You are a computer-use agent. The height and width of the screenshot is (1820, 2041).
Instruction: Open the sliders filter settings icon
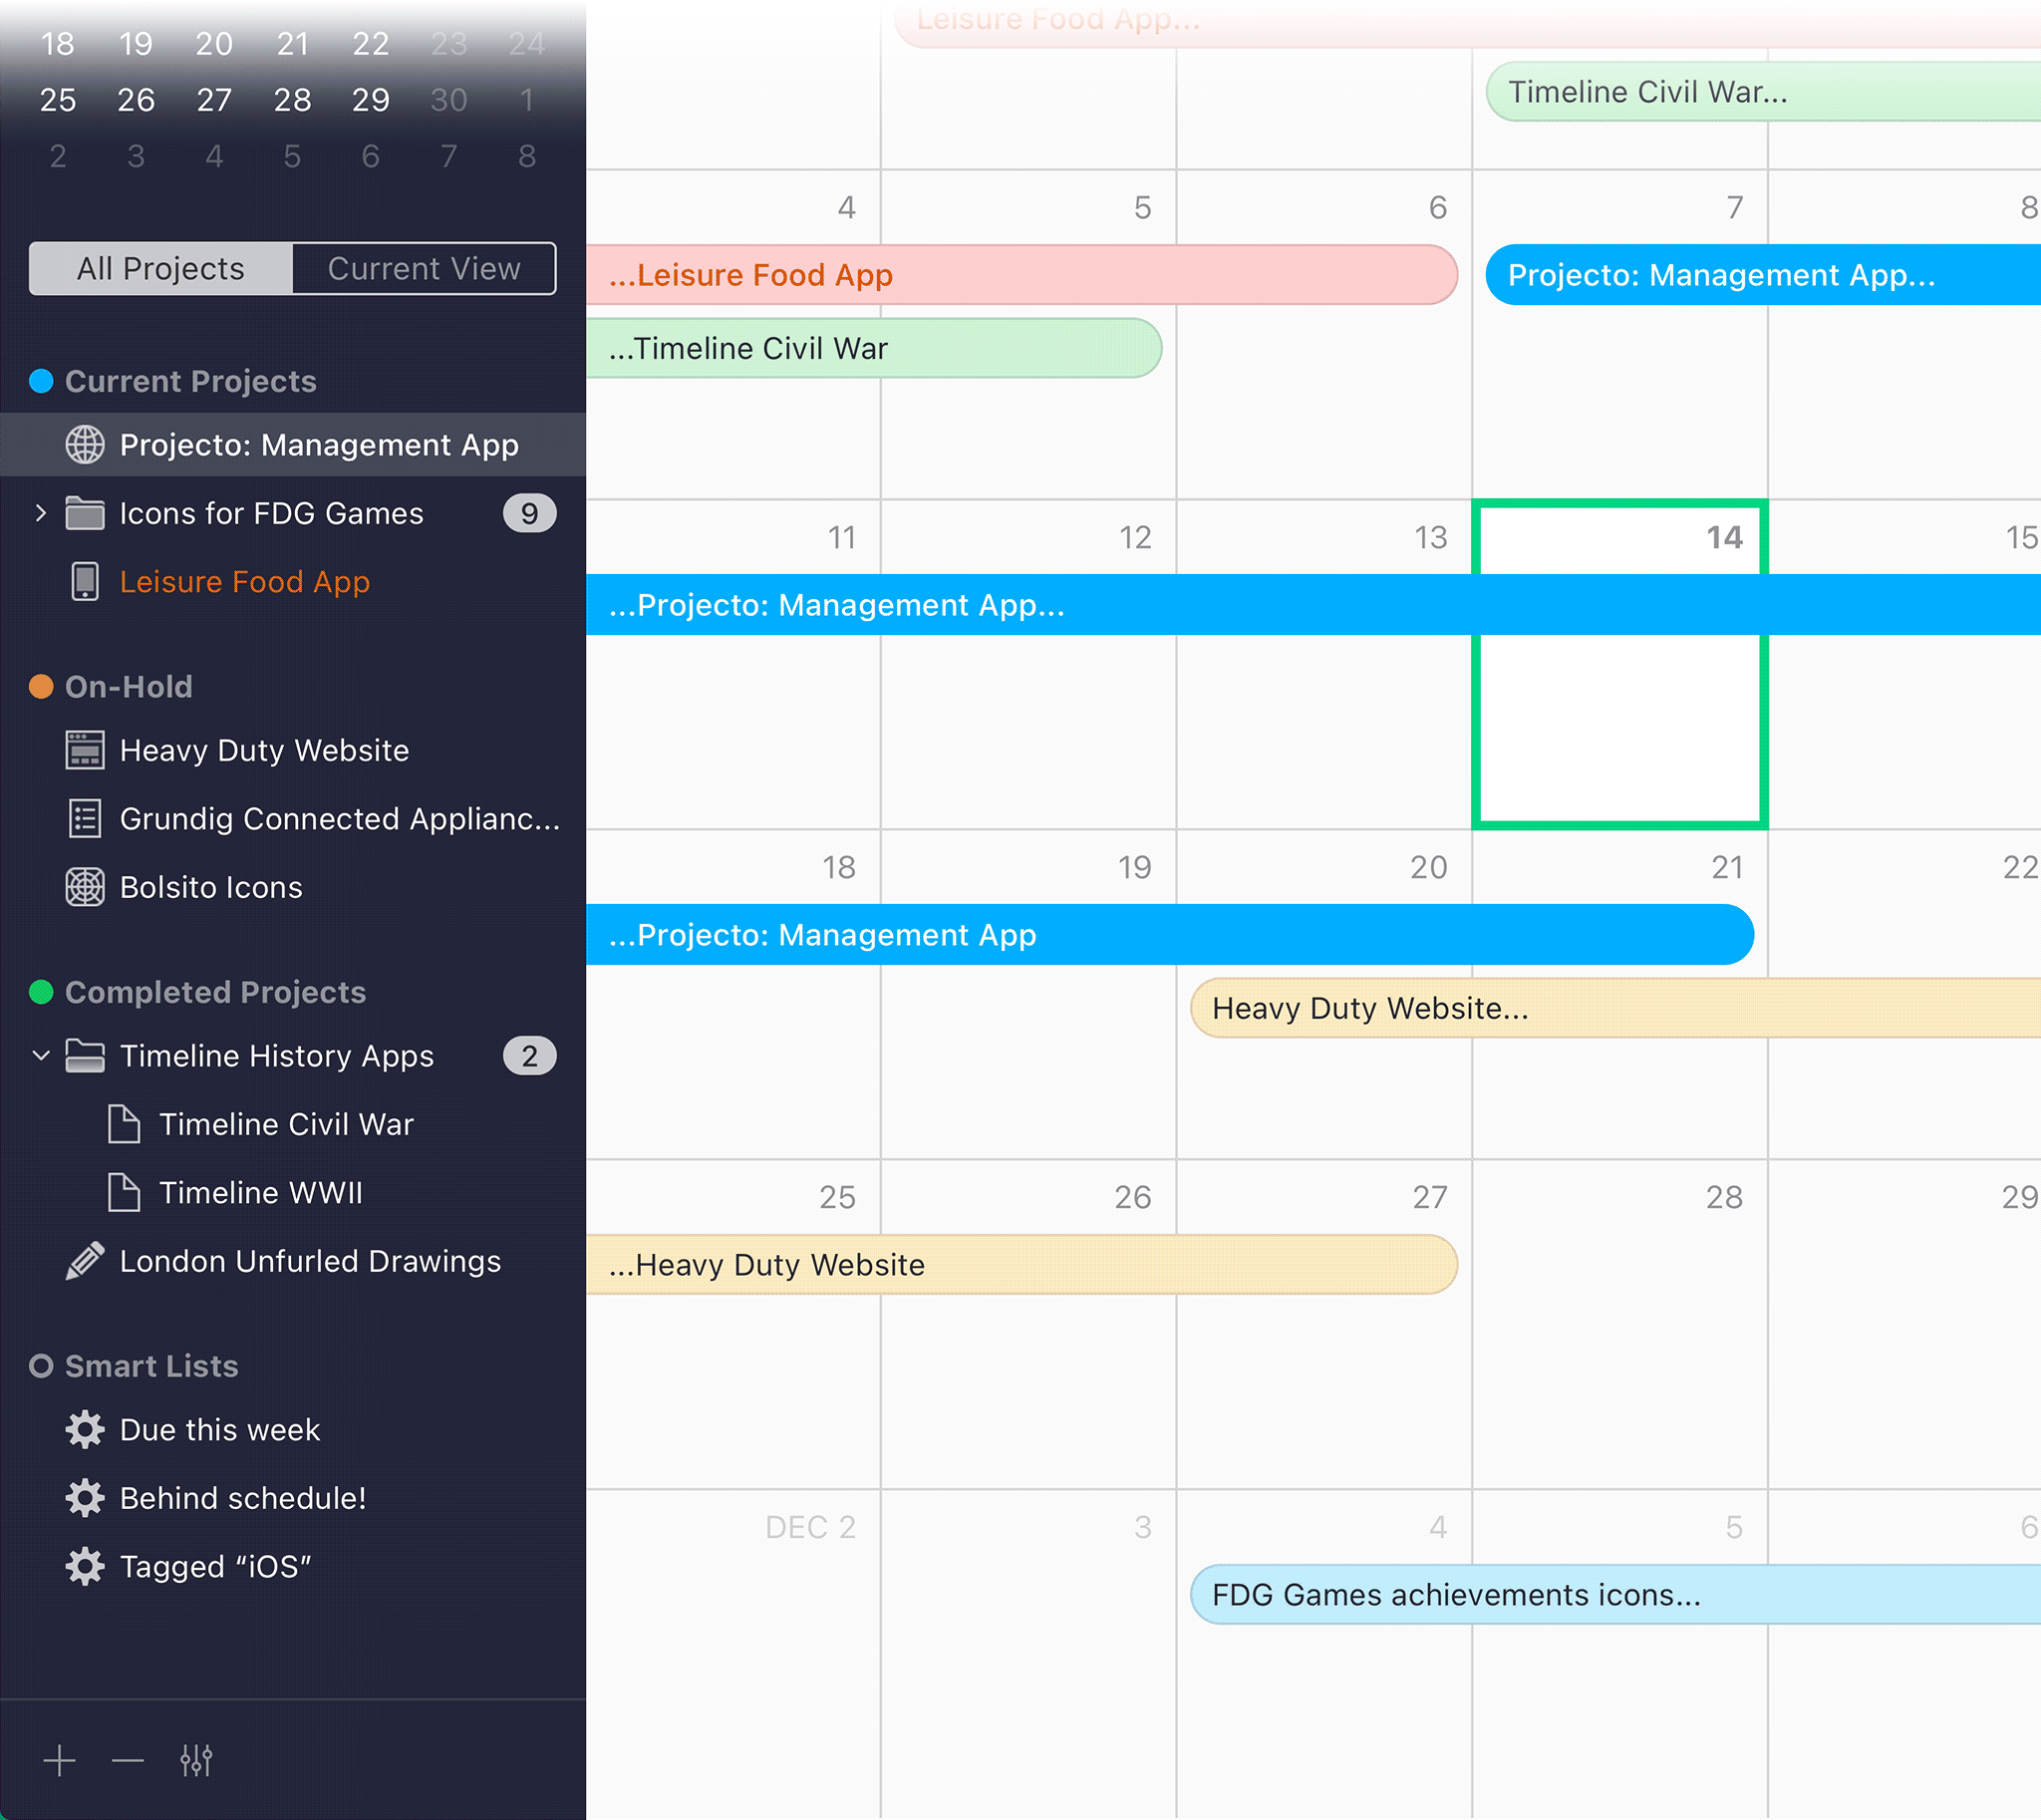(x=196, y=1760)
